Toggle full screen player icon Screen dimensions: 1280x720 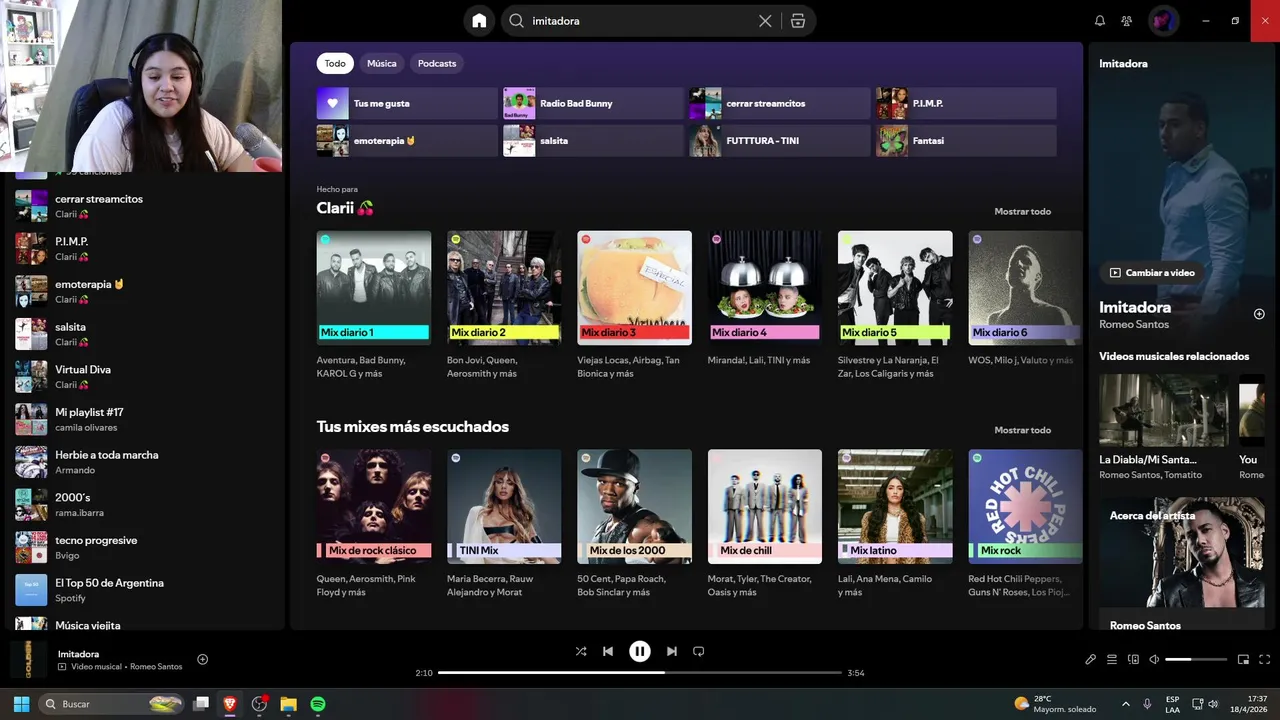tap(1265, 659)
